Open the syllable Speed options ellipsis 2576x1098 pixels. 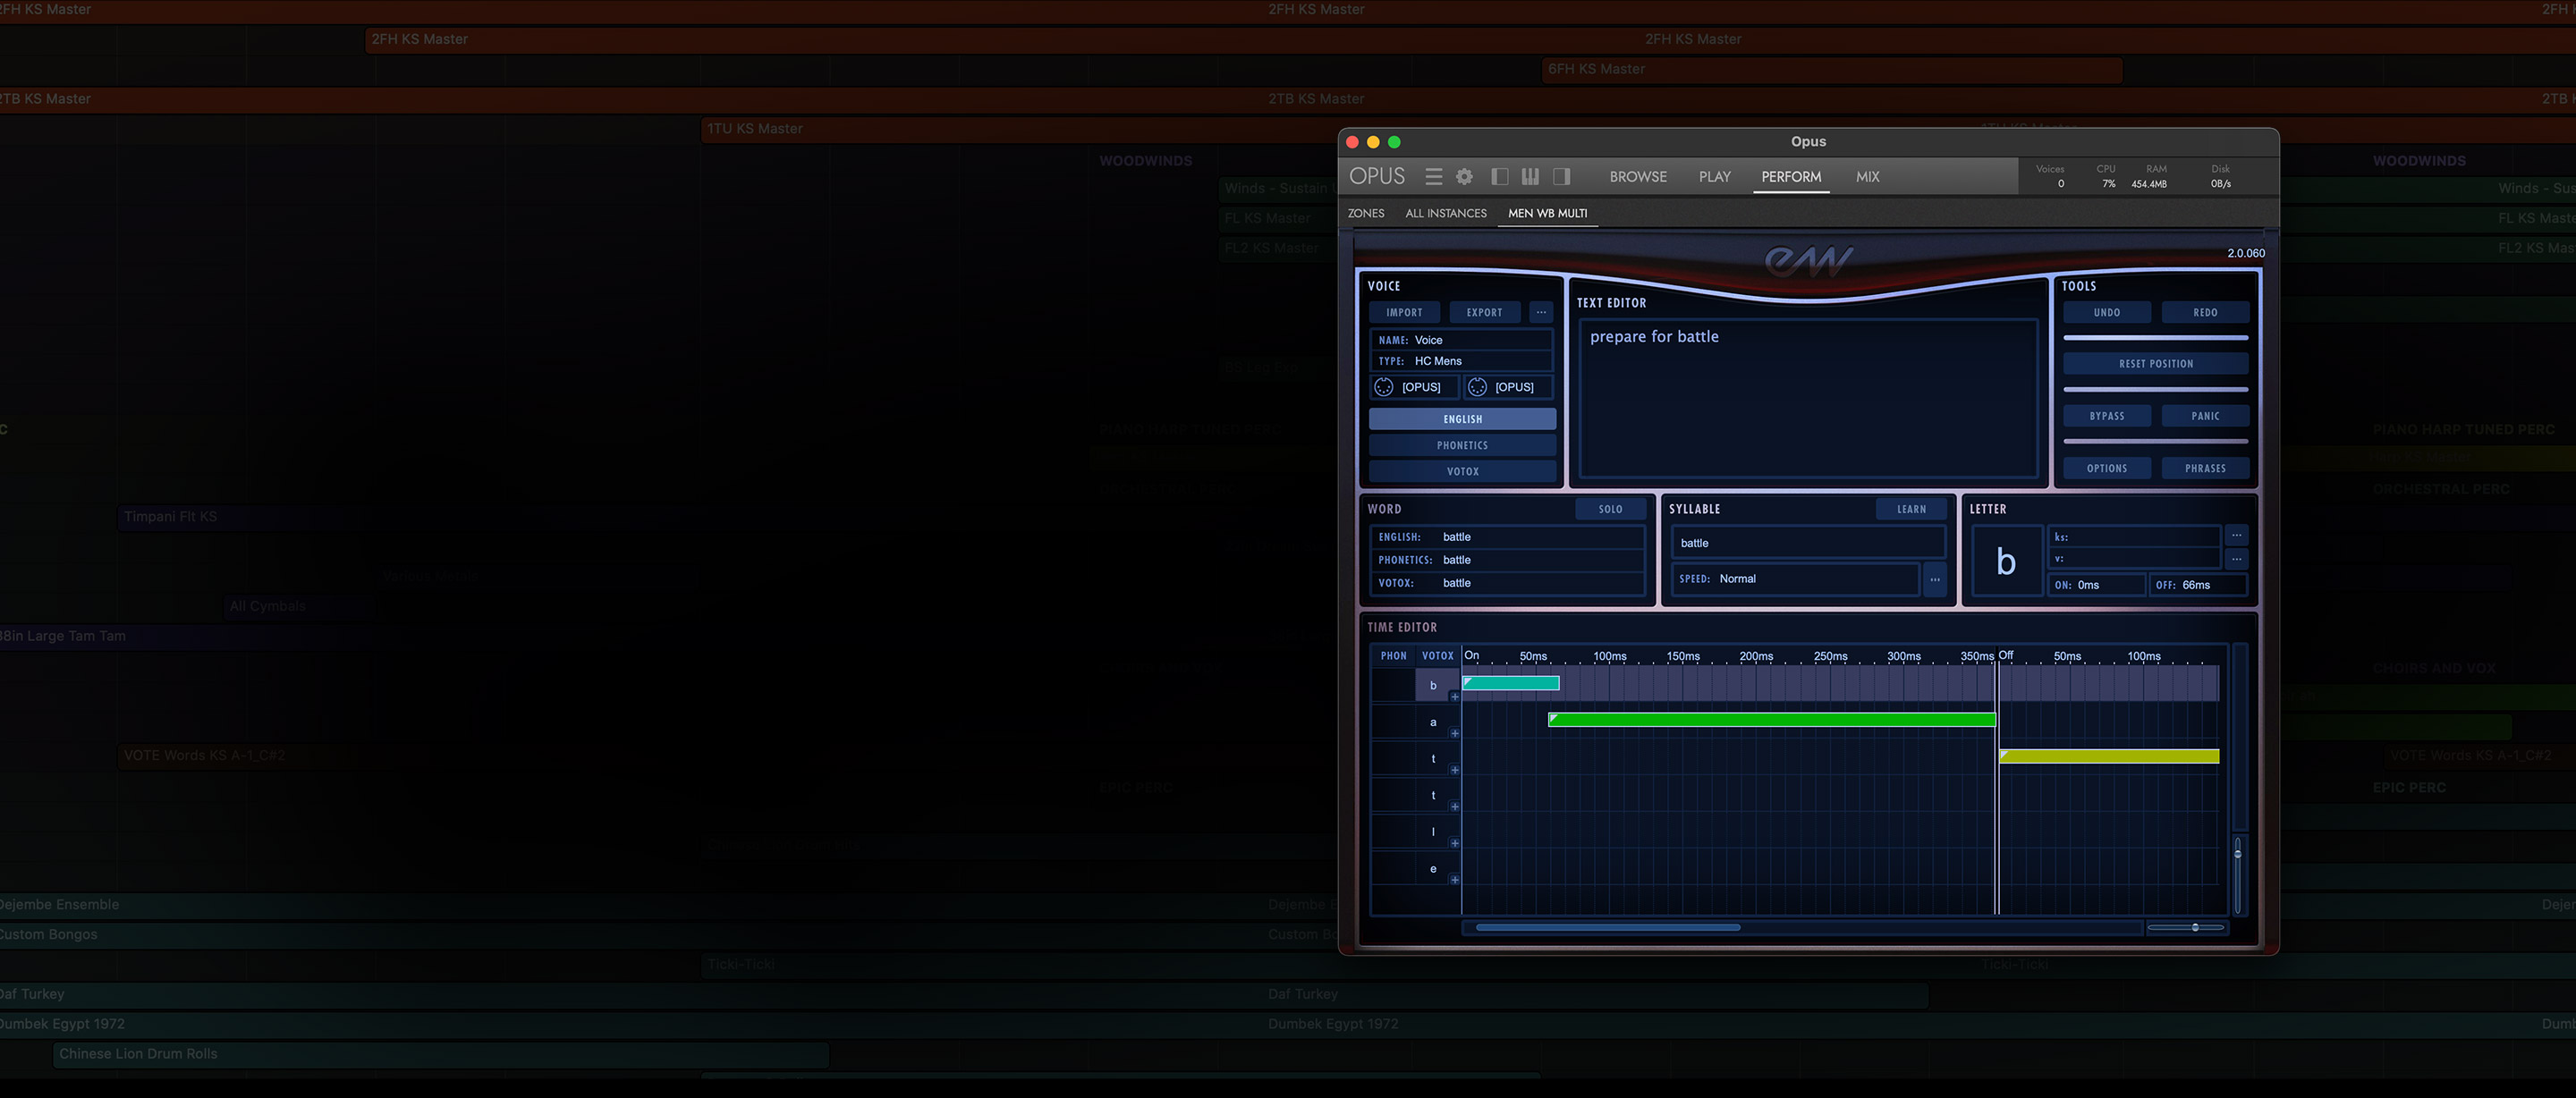[x=1934, y=580]
